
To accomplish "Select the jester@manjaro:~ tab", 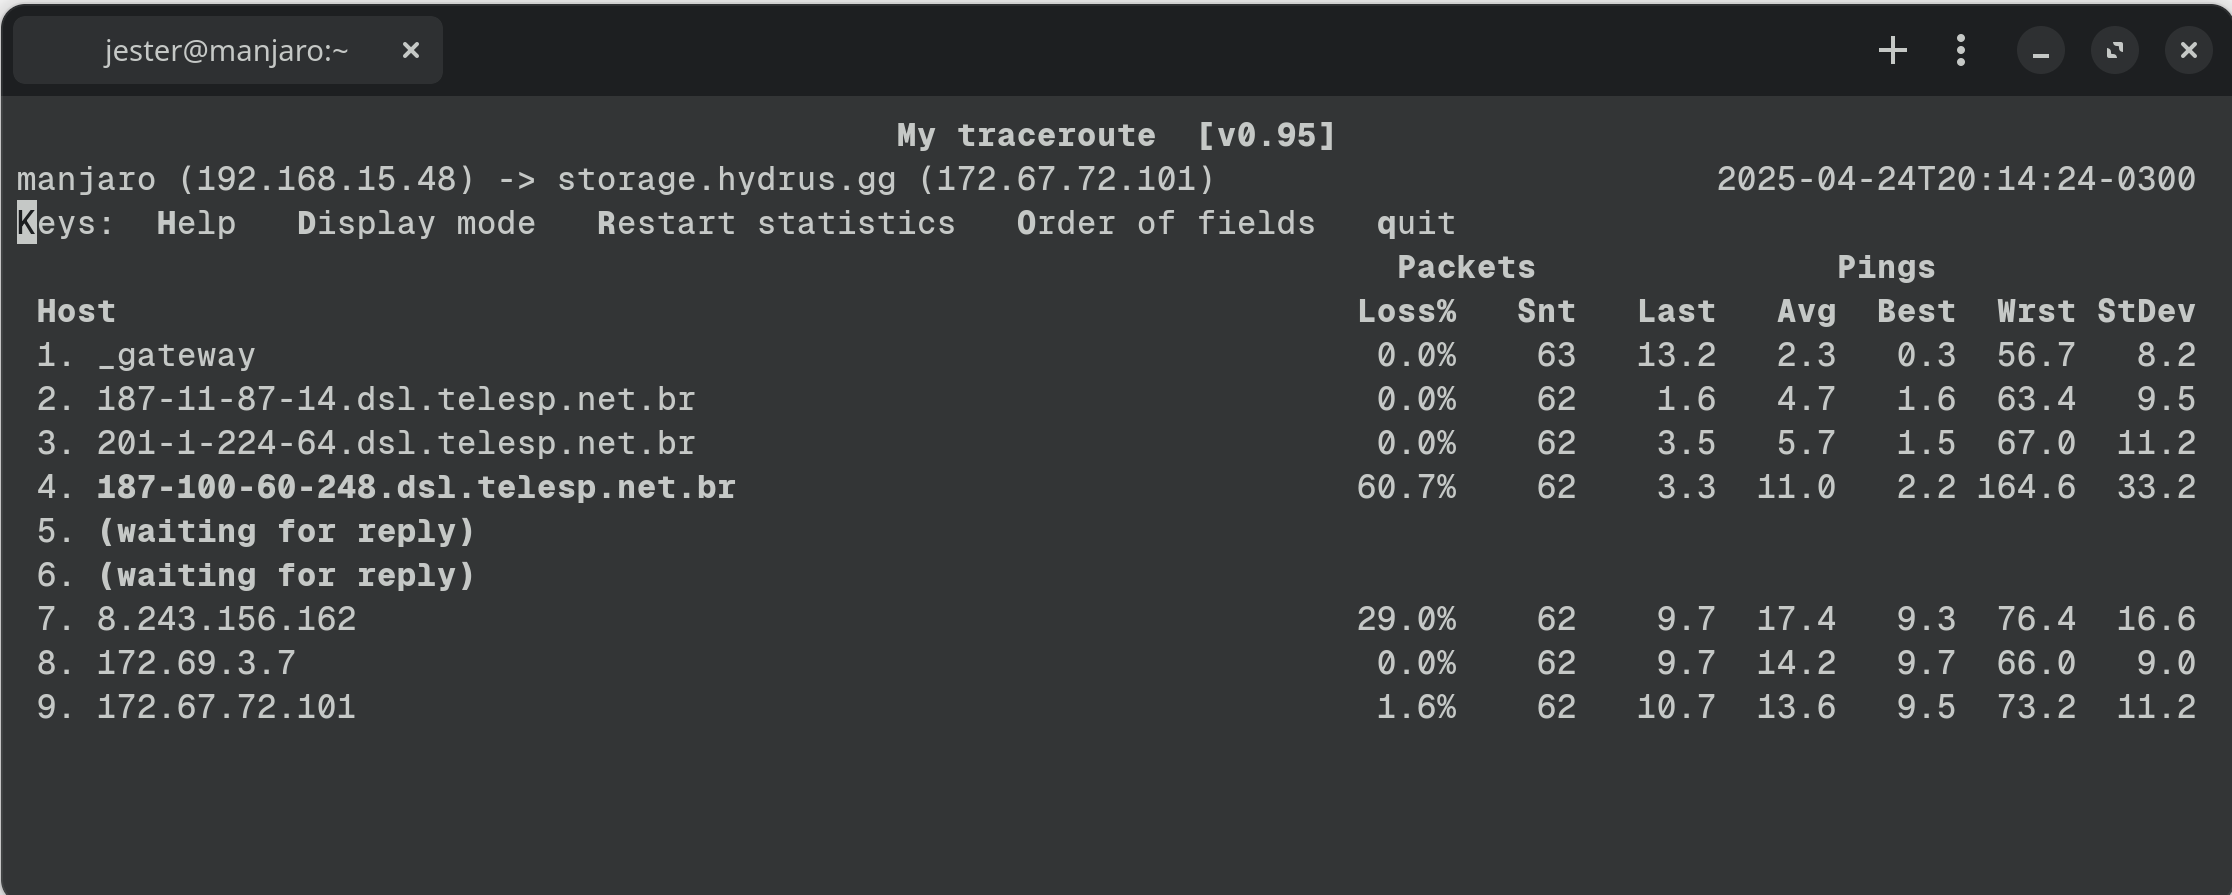I will point(226,51).
